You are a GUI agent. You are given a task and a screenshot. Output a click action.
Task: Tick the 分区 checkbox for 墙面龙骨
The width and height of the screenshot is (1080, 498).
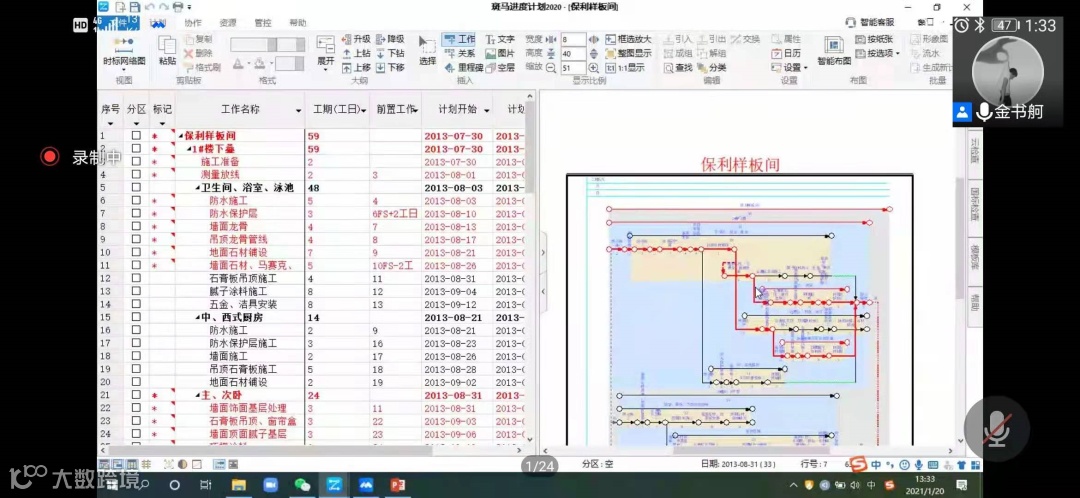136,227
